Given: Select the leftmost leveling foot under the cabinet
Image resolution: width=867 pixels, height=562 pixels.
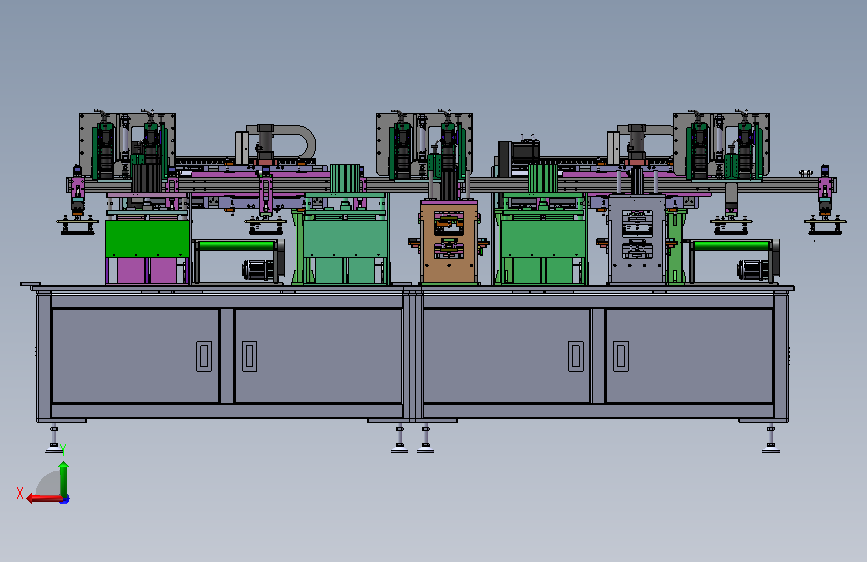Looking at the screenshot, I should tap(54, 439).
